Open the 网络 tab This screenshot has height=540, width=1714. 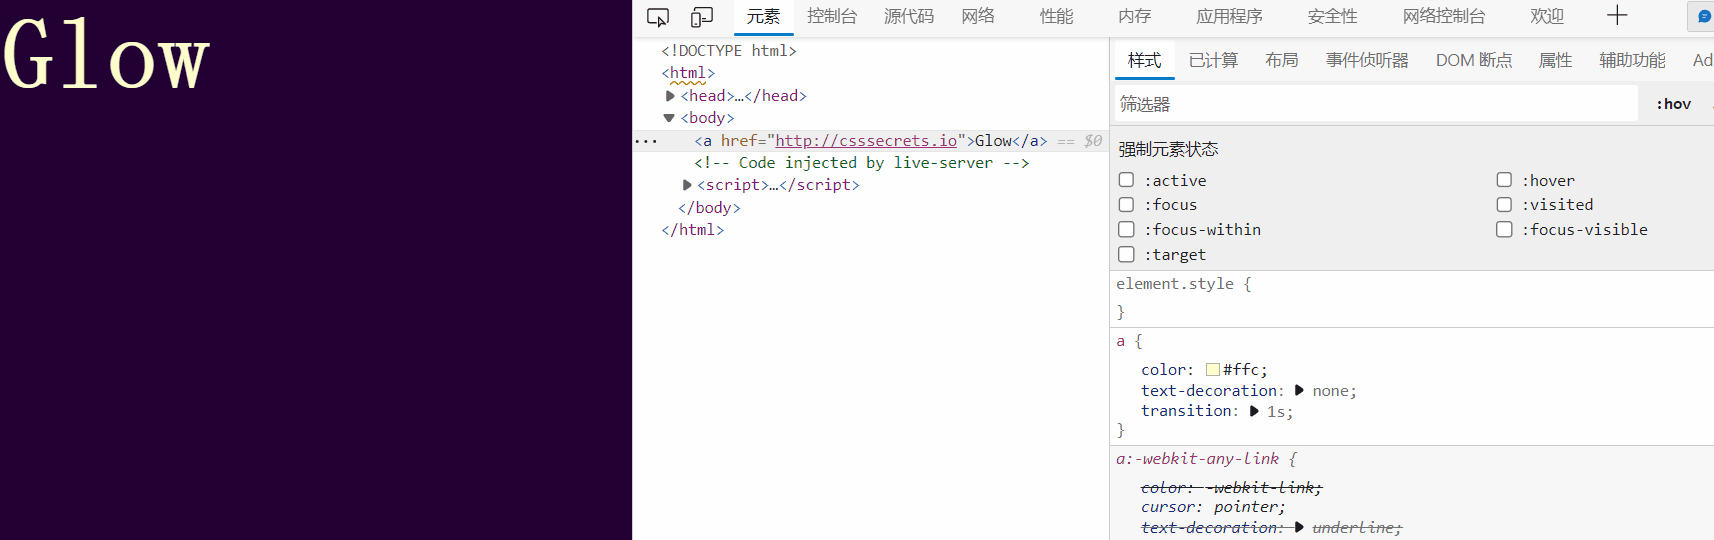point(978,16)
